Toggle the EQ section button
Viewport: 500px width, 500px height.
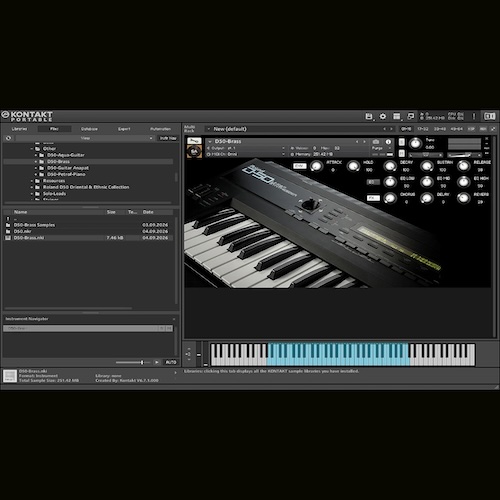click(x=373, y=182)
